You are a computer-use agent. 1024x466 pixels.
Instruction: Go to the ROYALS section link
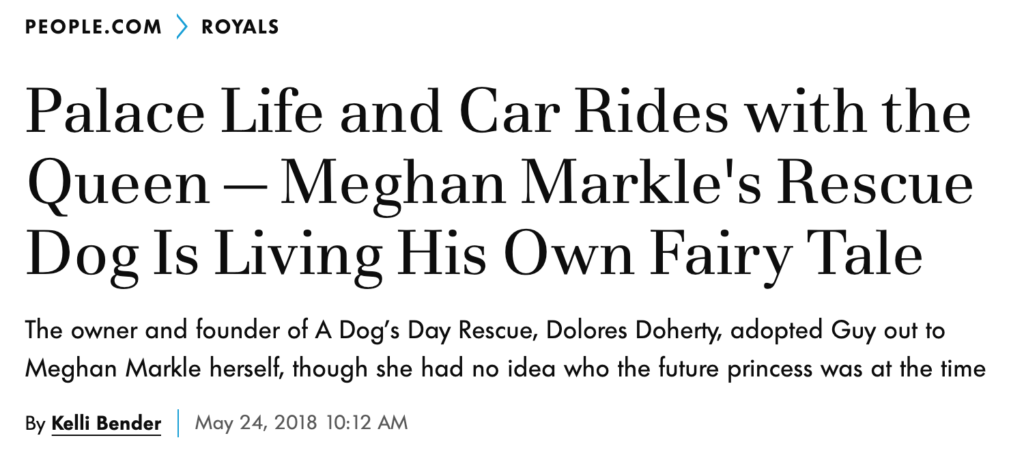pos(240,27)
